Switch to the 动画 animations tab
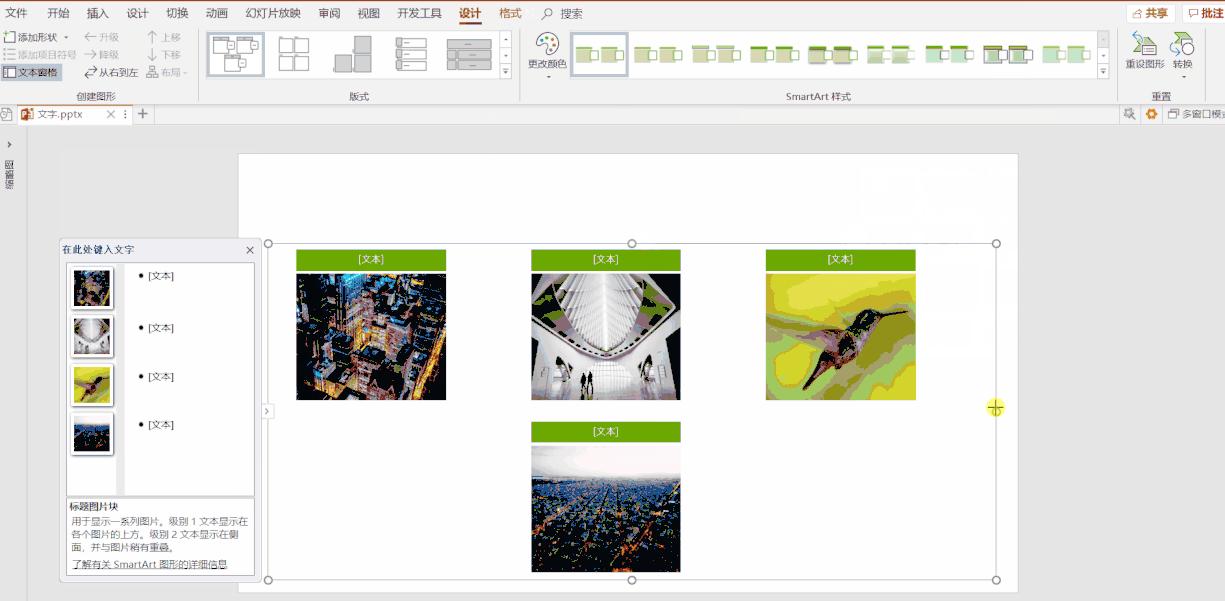Viewport: 1225px width, 601px height. click(x=217, y=14)
